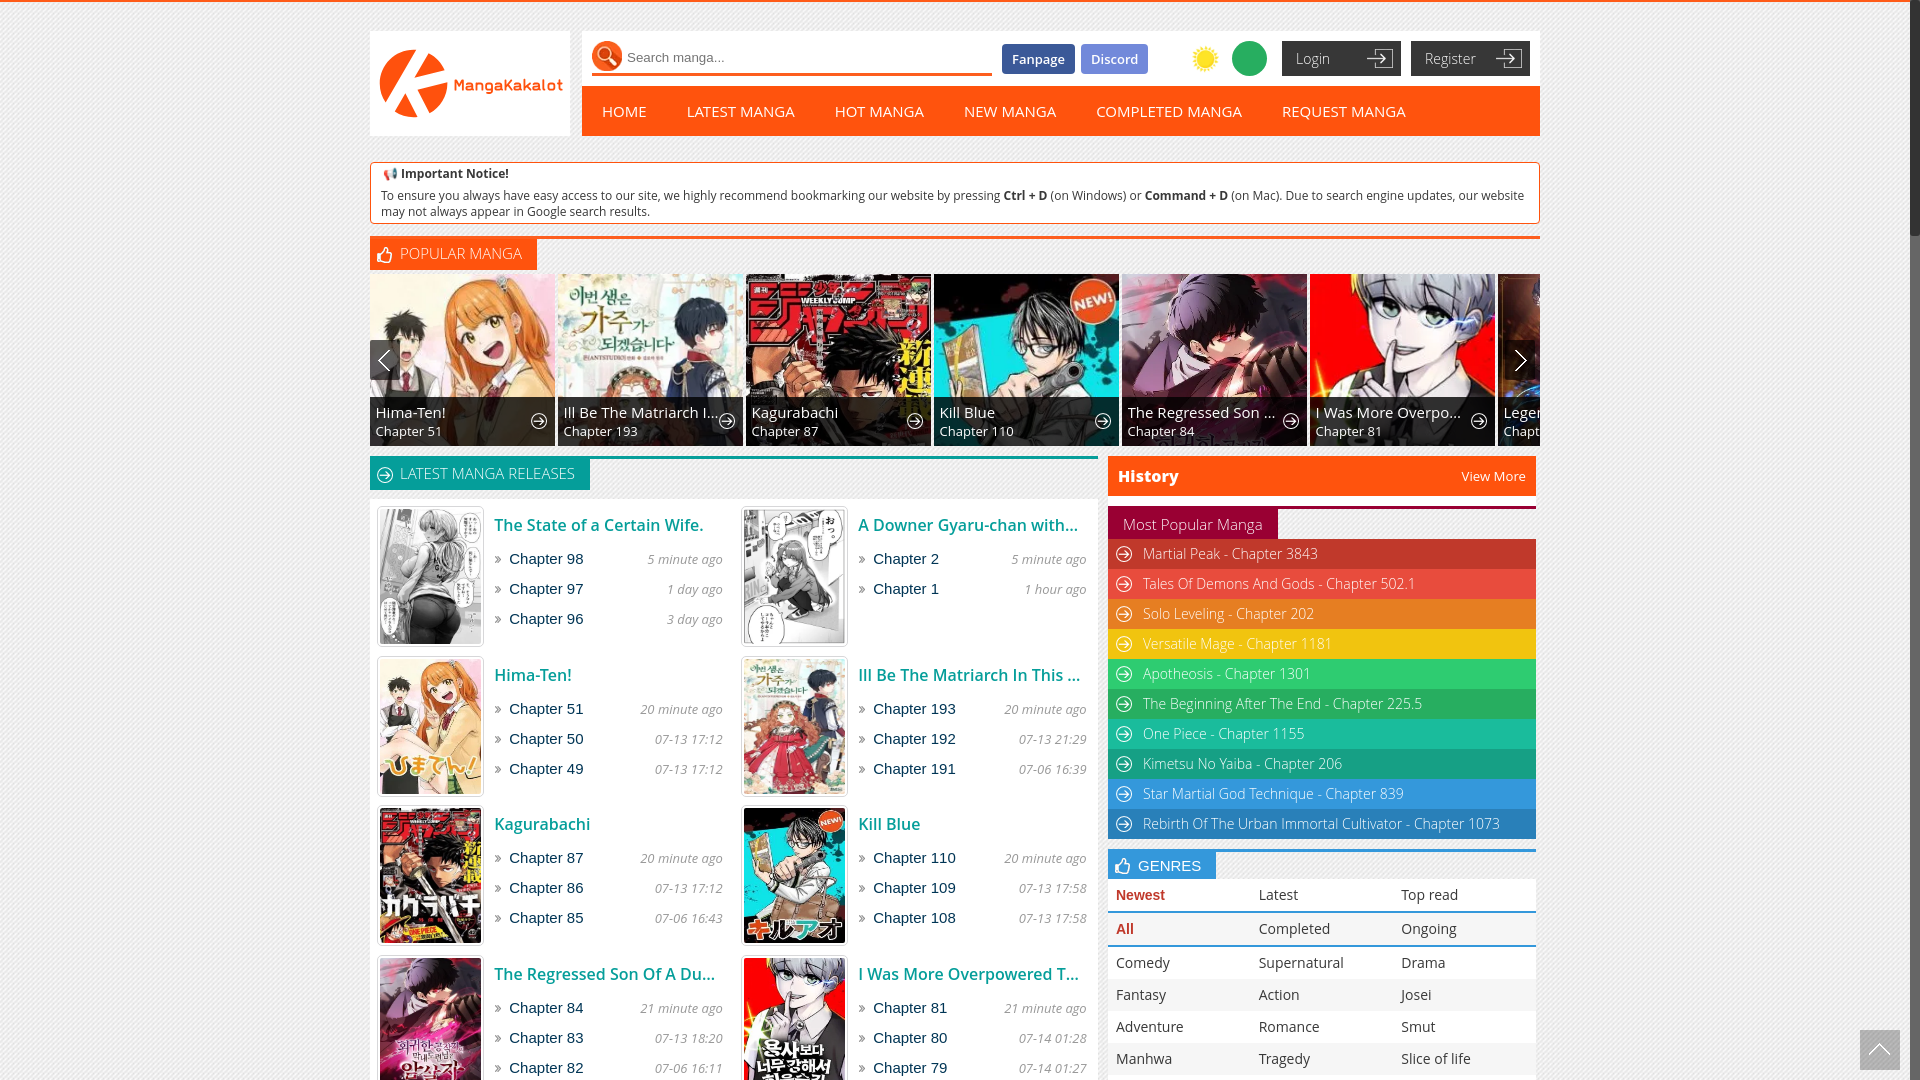Open Kagurabachi Chapter 86
1920x1080 pixels.
[x=546, y=888]
